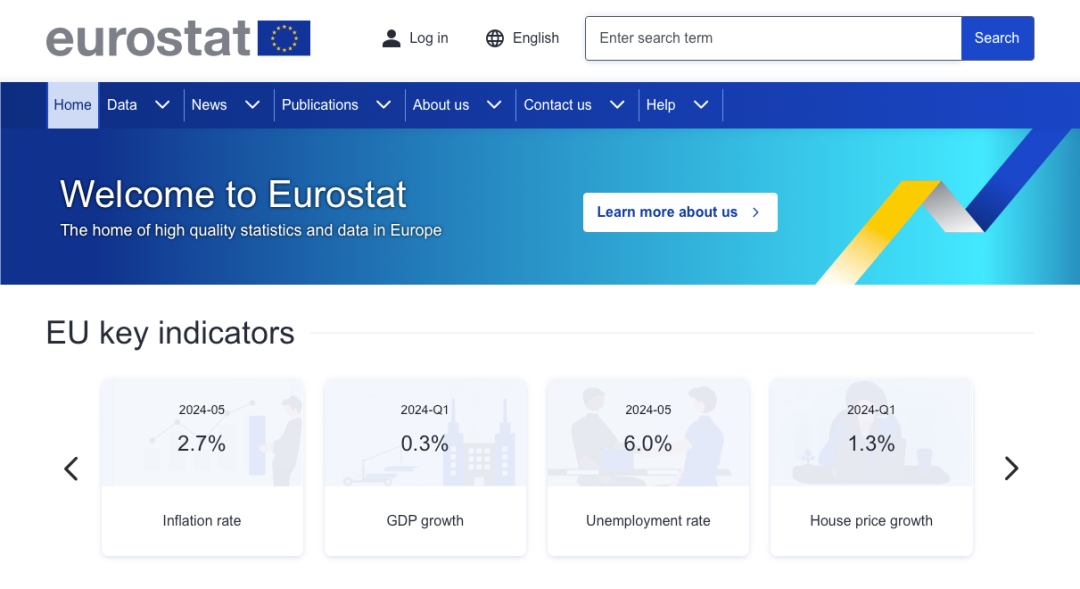Image resolution: width=1080 pixels, height=589 pixels.
Task: Open the Publications menu item
Action: click(x=320, y=105)
